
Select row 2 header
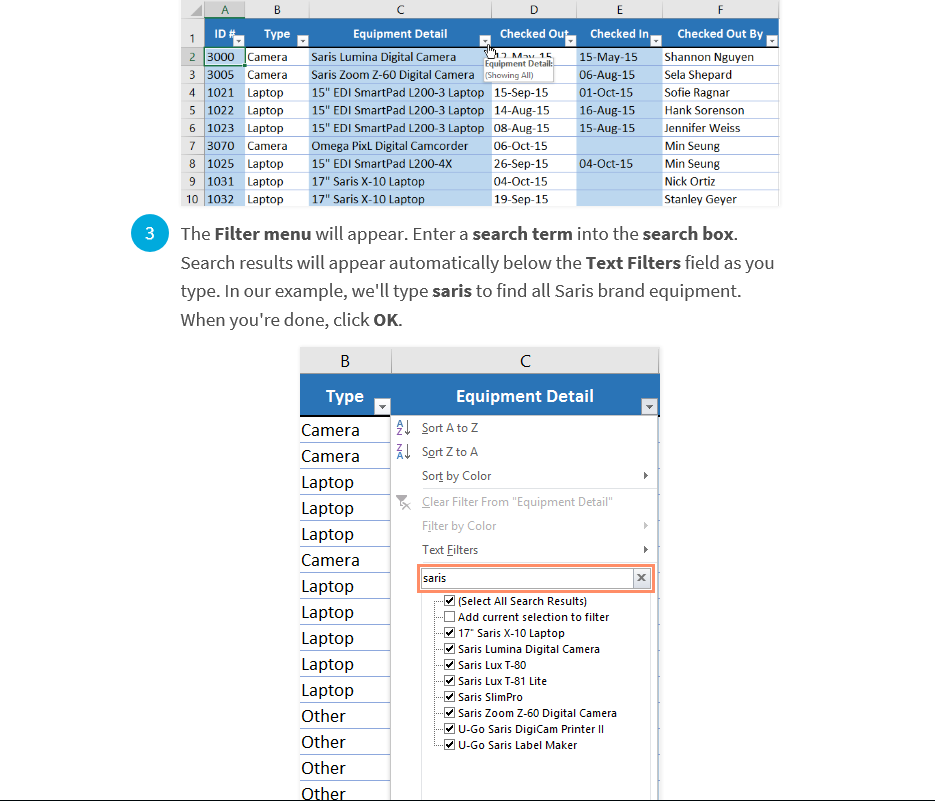192,57
